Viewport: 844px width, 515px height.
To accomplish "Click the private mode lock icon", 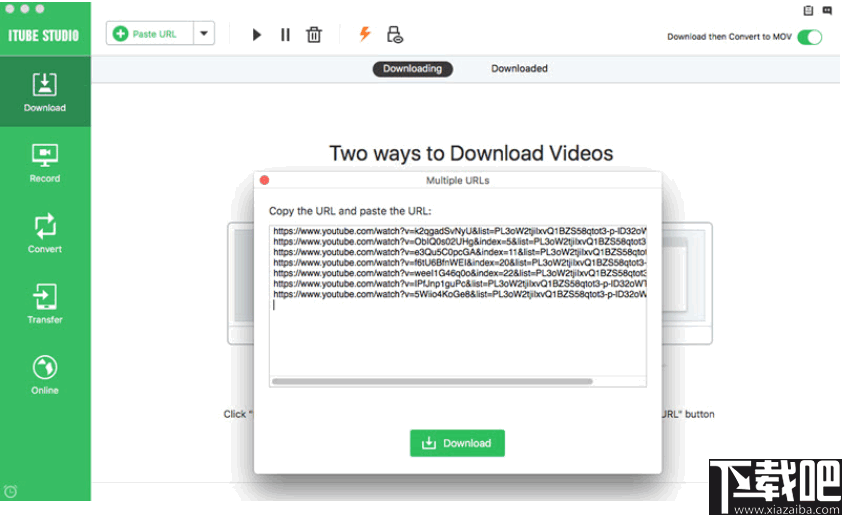I will click(x=395, y=34).
